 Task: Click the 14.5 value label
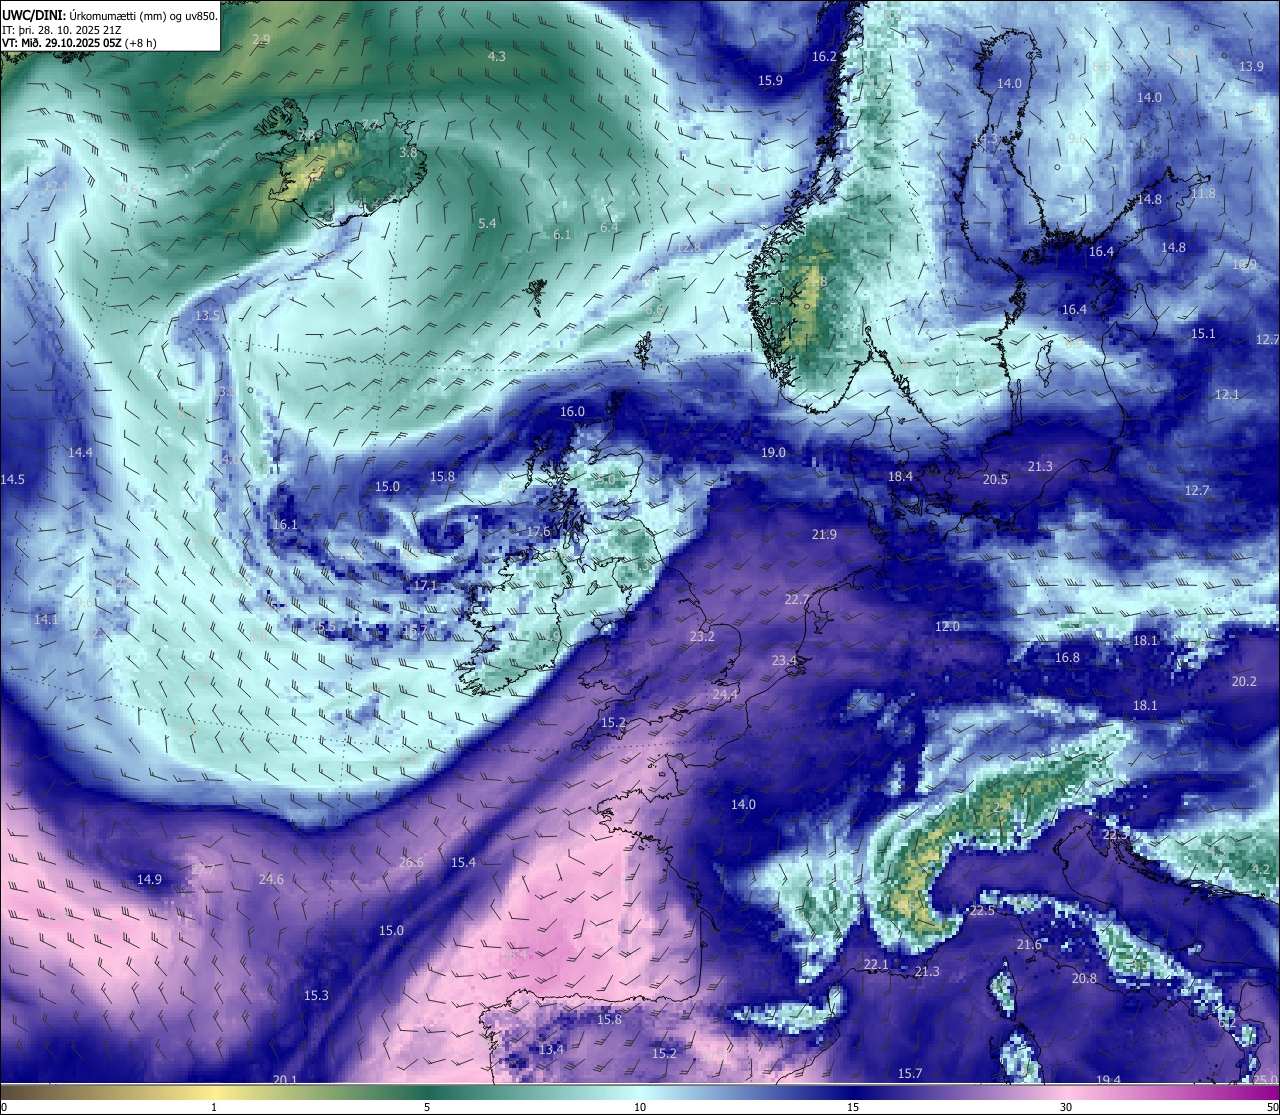tap(12, 479)
